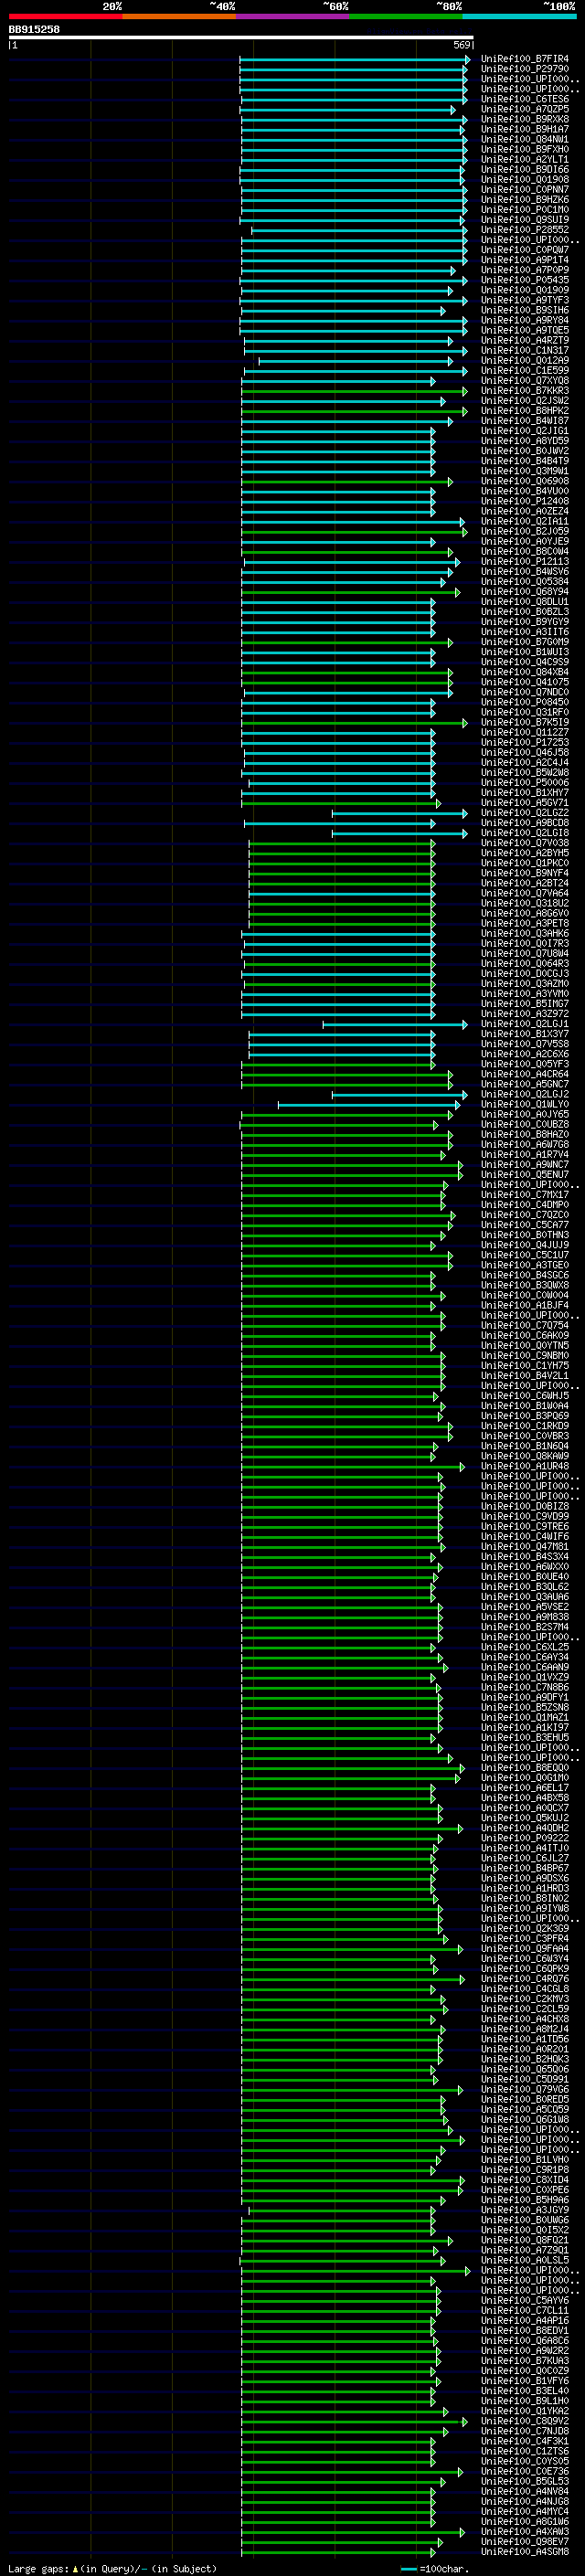Click the cyan alignment arrow for UniRef100_B7FIR4

355,60
